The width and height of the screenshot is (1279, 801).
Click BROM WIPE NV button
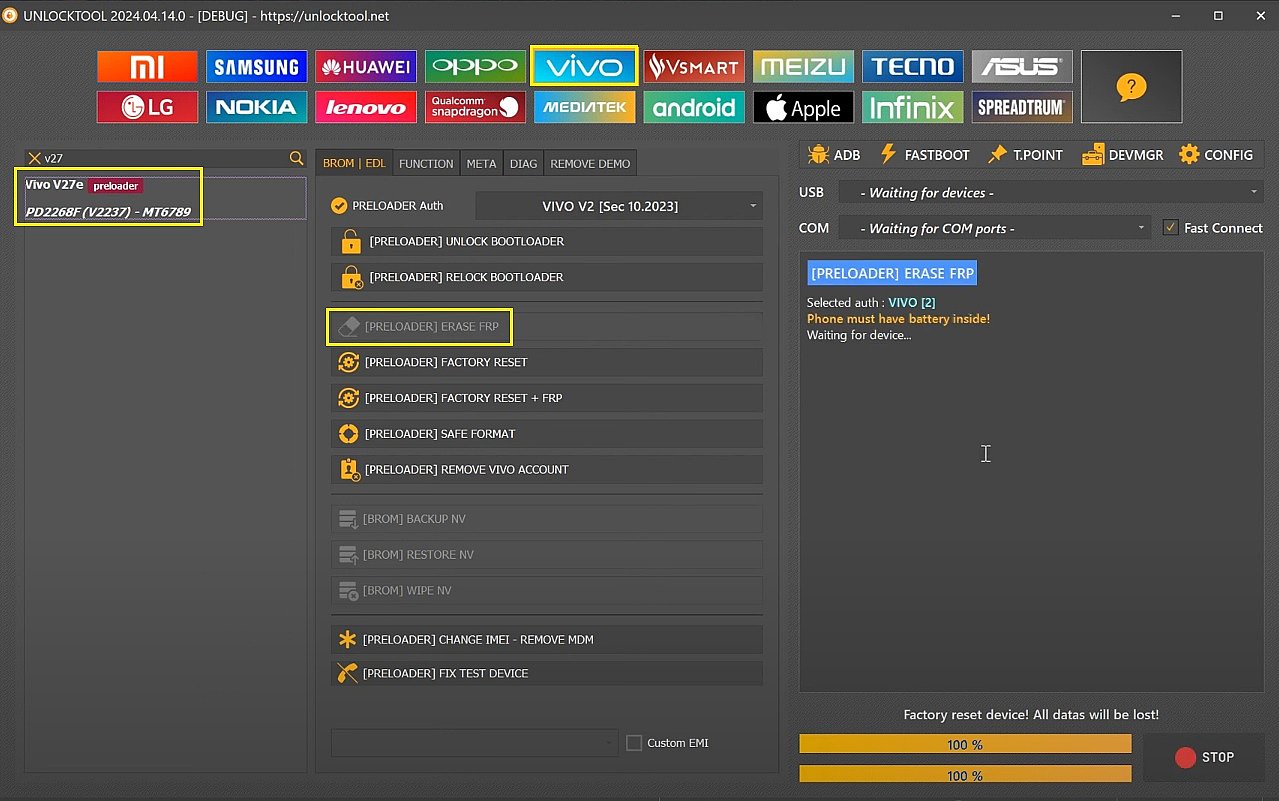[x=546, y=590]
